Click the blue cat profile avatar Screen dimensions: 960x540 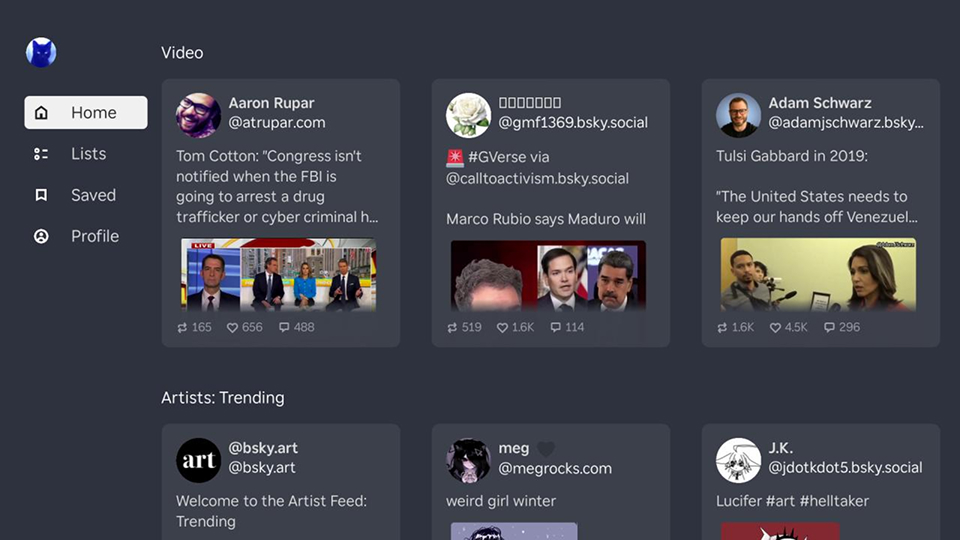click(x=41, y=52)
